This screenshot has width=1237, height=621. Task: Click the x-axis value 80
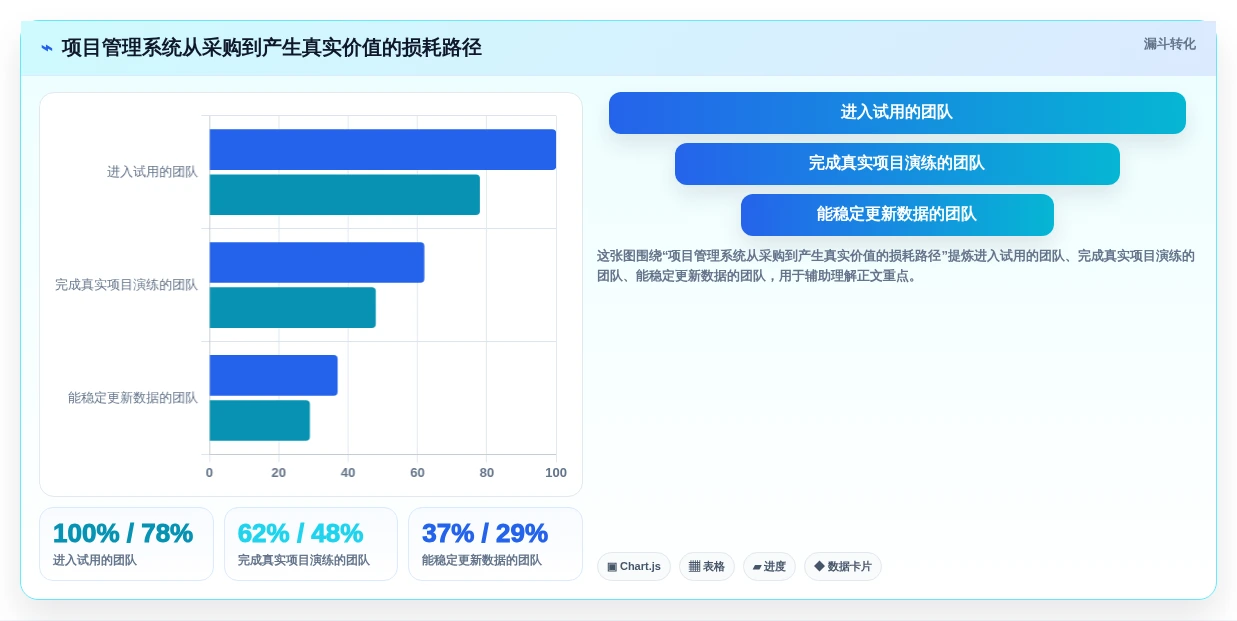pos(487,473)
